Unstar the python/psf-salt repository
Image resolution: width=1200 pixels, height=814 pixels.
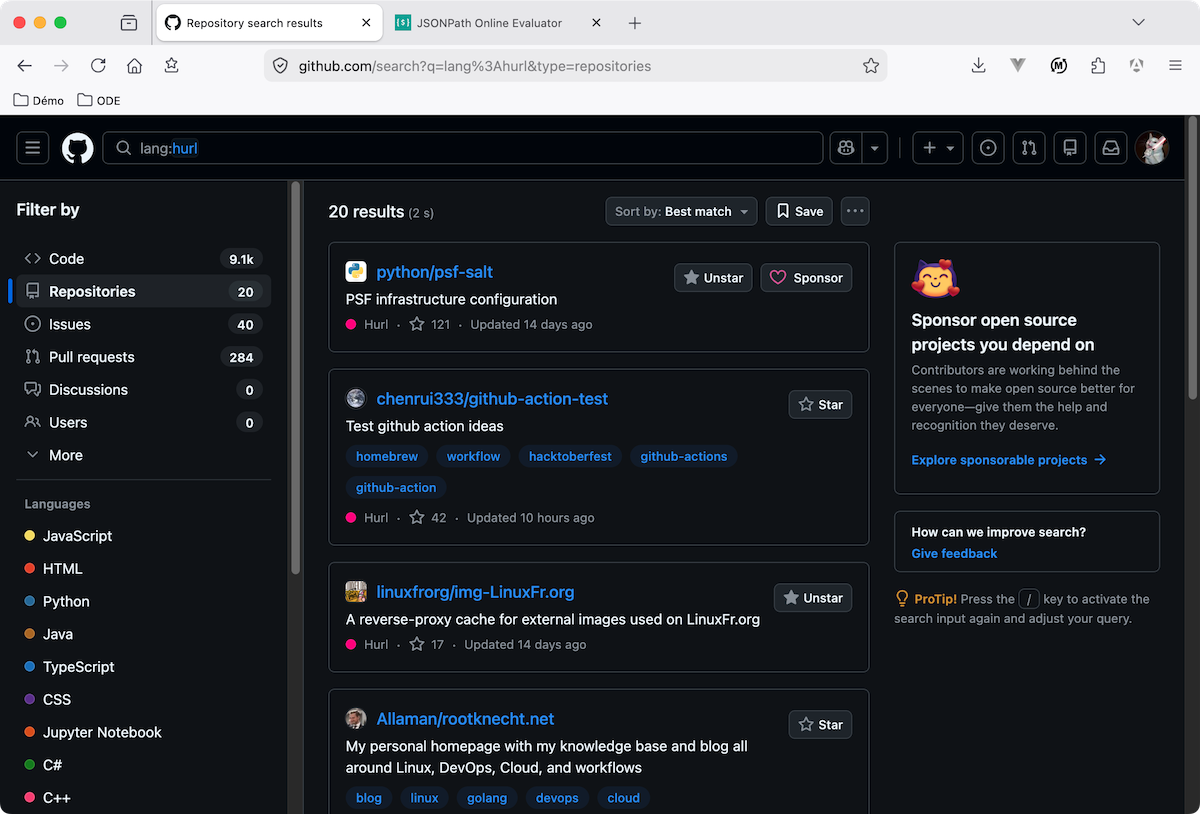(713, 277)
